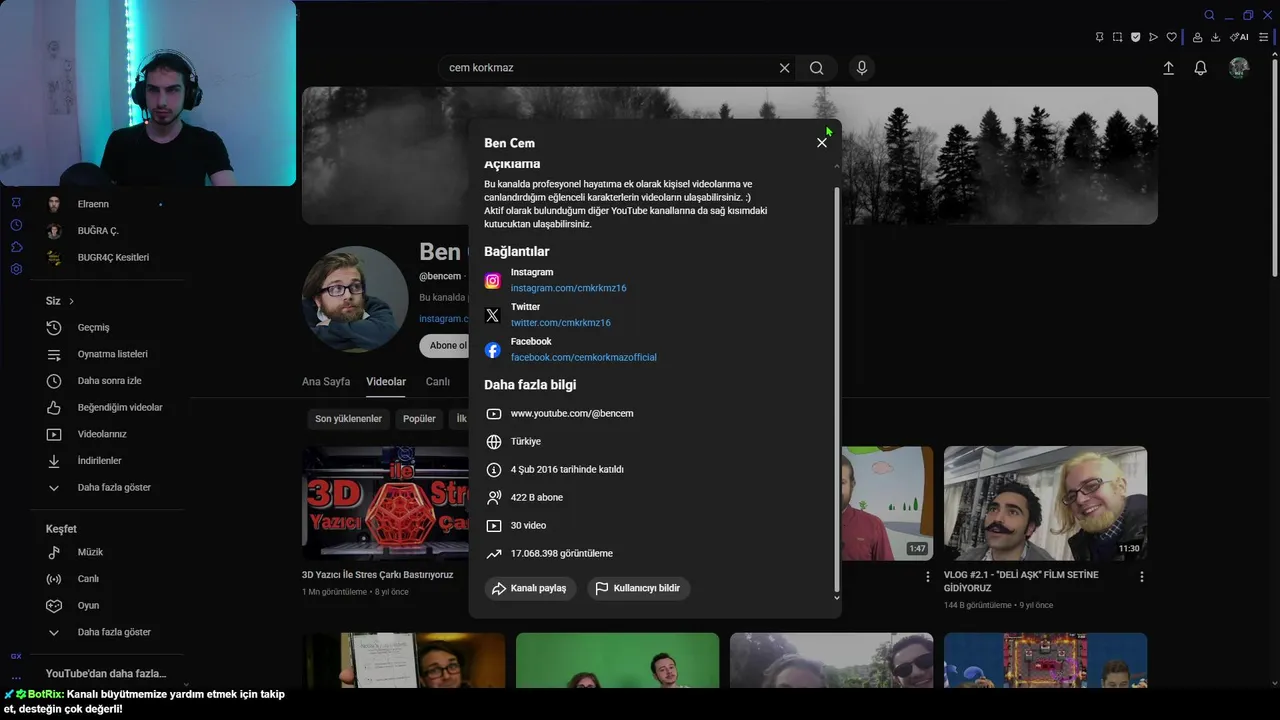
Task: Click the GX icon in the sidebar
Action: pyautogui.click(x=16, y=656)
